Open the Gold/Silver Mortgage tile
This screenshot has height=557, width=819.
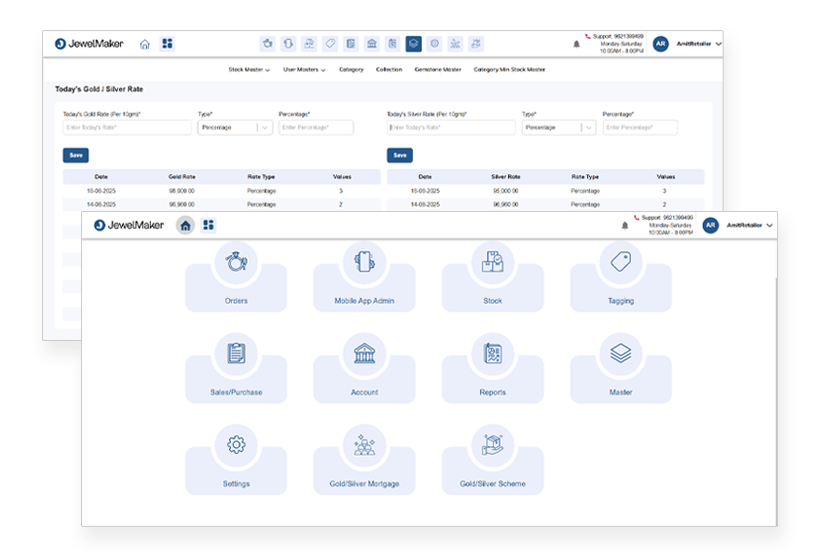point(365,460)
